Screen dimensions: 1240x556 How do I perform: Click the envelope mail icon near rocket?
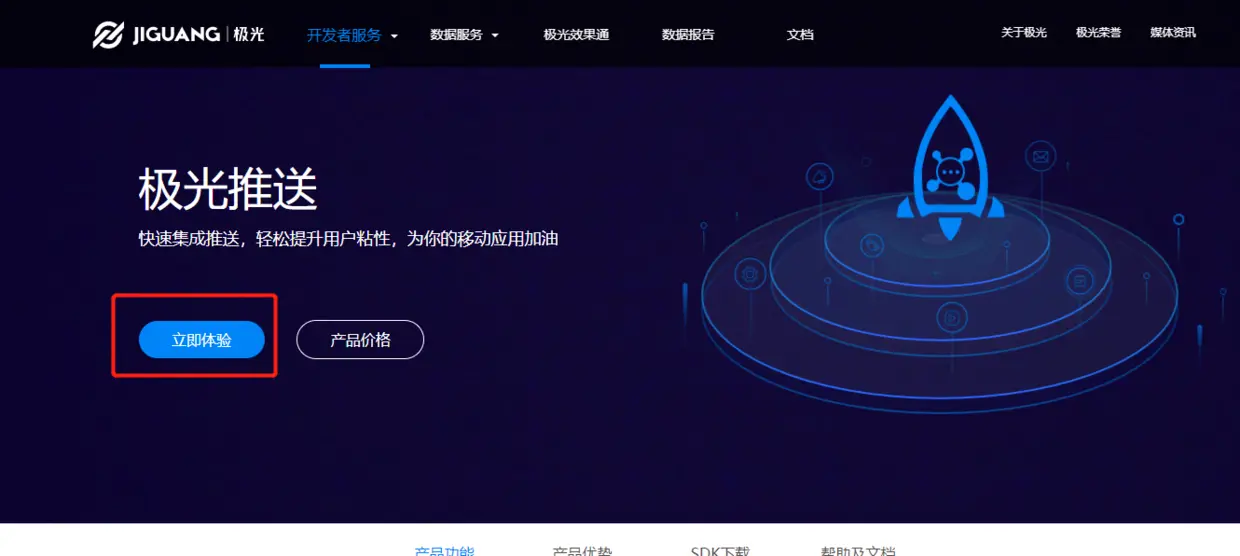[1040, 156]
